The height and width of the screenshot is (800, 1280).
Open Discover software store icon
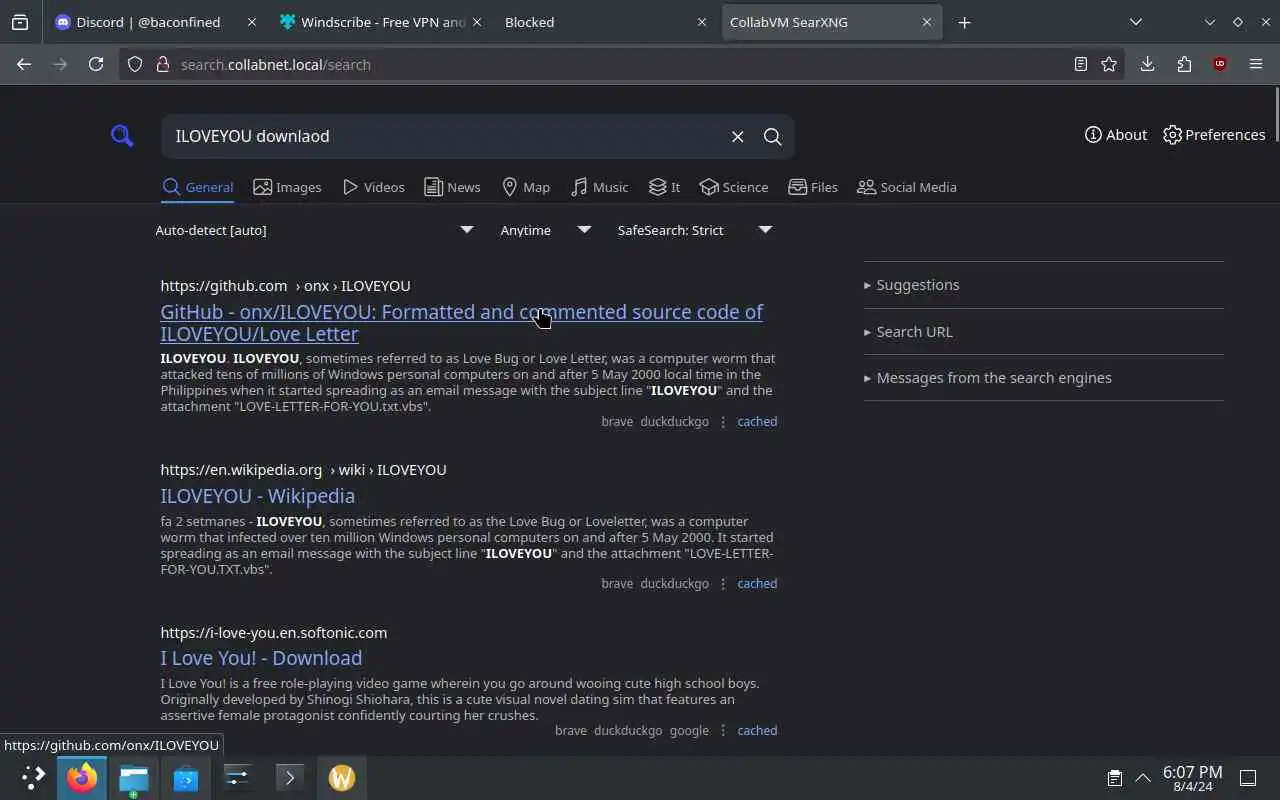click(186, 778)
